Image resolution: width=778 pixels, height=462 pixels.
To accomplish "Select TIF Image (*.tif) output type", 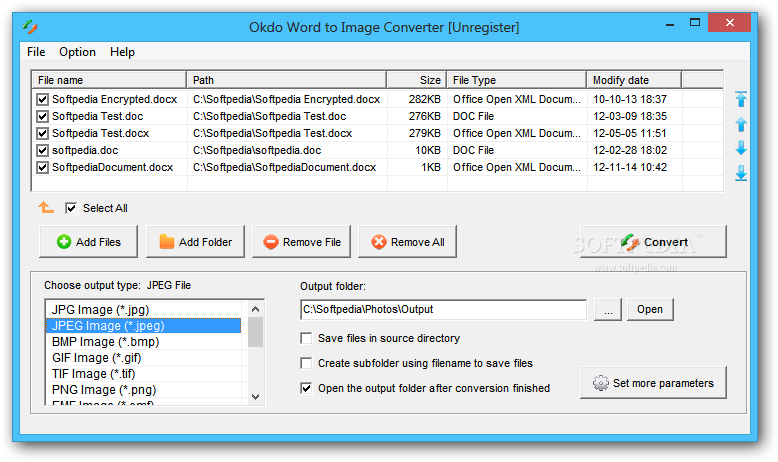I will pyautogui.click(x=144, y=374).
